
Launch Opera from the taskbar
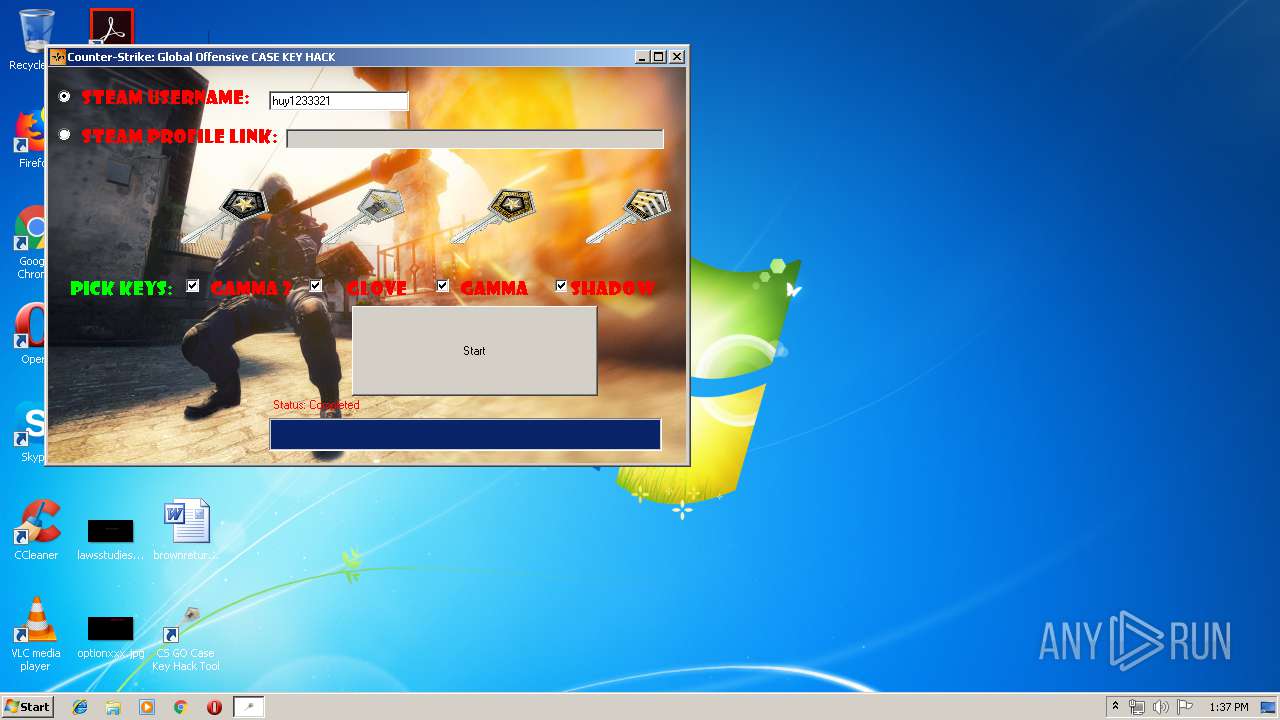point(214,707)
